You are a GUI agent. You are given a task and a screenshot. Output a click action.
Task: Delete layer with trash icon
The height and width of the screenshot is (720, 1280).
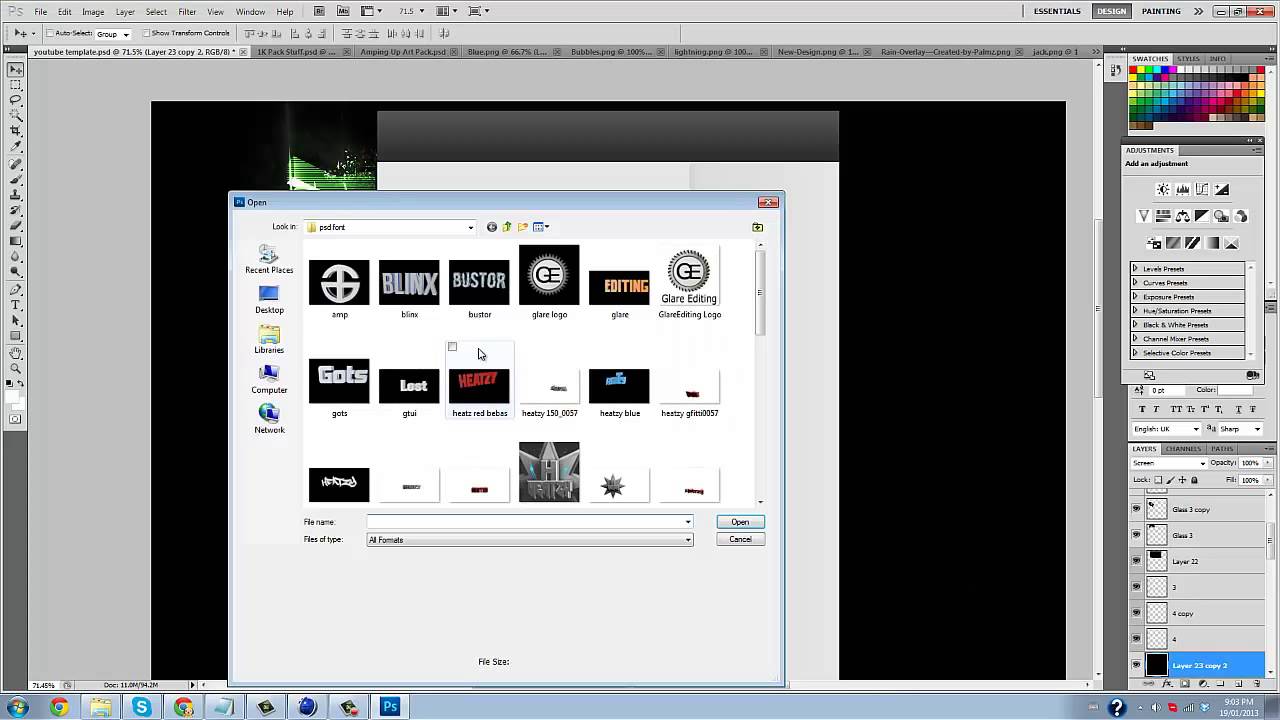coord(1256,684)
